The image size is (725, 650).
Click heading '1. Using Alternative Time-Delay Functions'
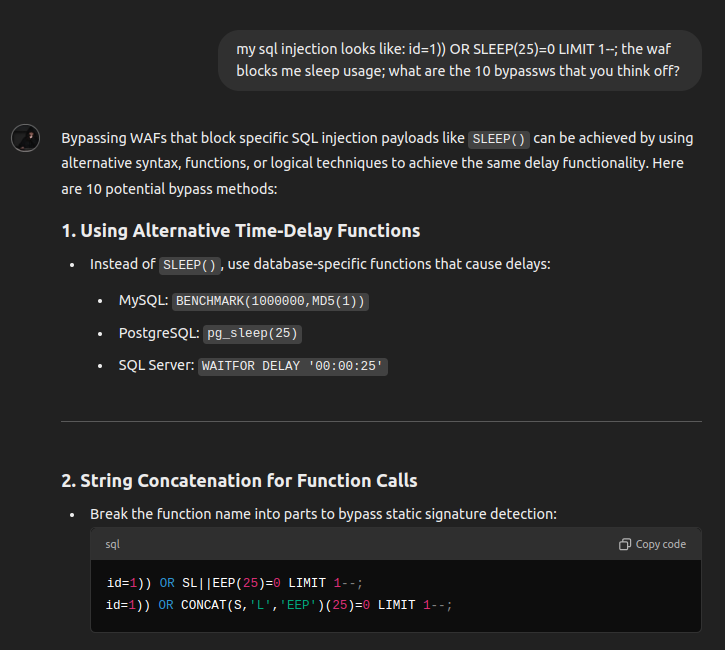pos(241,231)
